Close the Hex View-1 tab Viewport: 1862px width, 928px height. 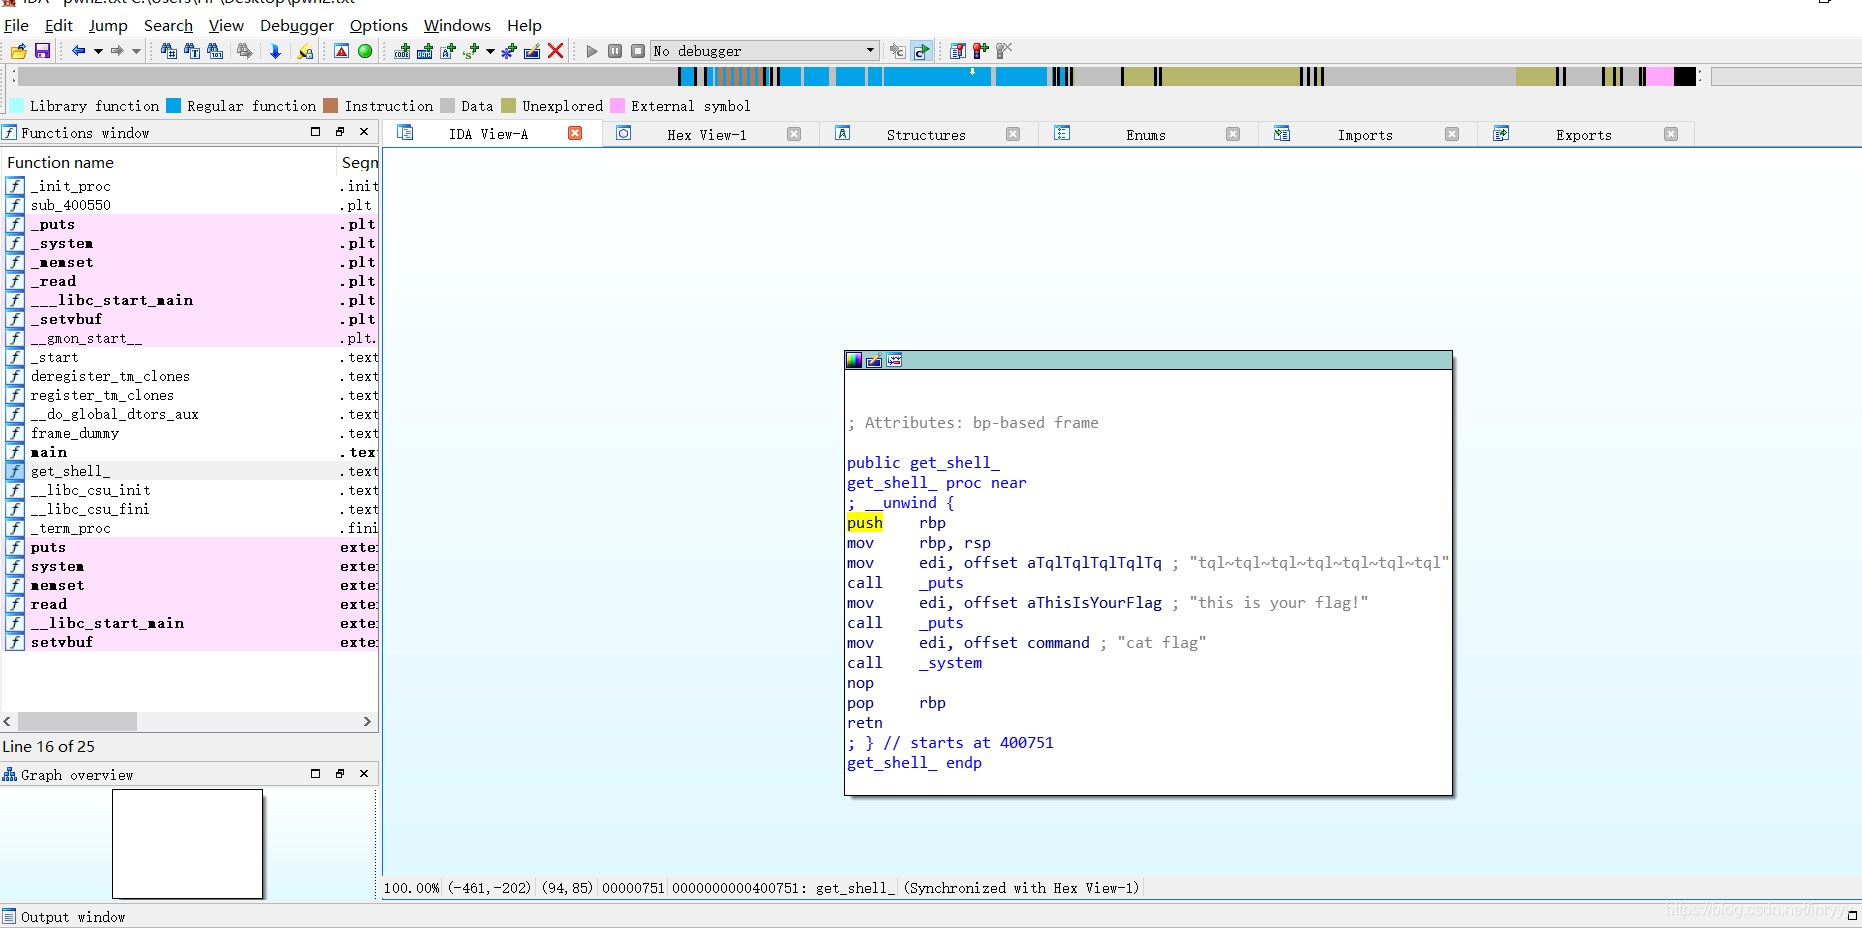click(x=794, y=134)
